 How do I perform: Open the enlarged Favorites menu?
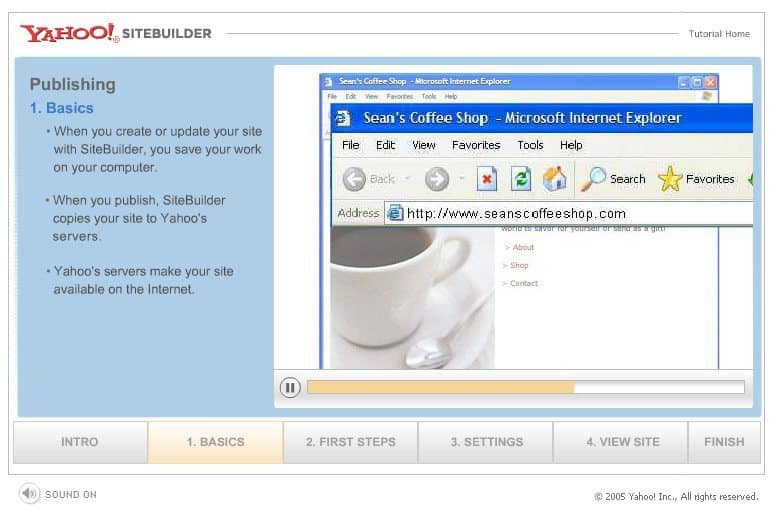(x=476, y=145)
